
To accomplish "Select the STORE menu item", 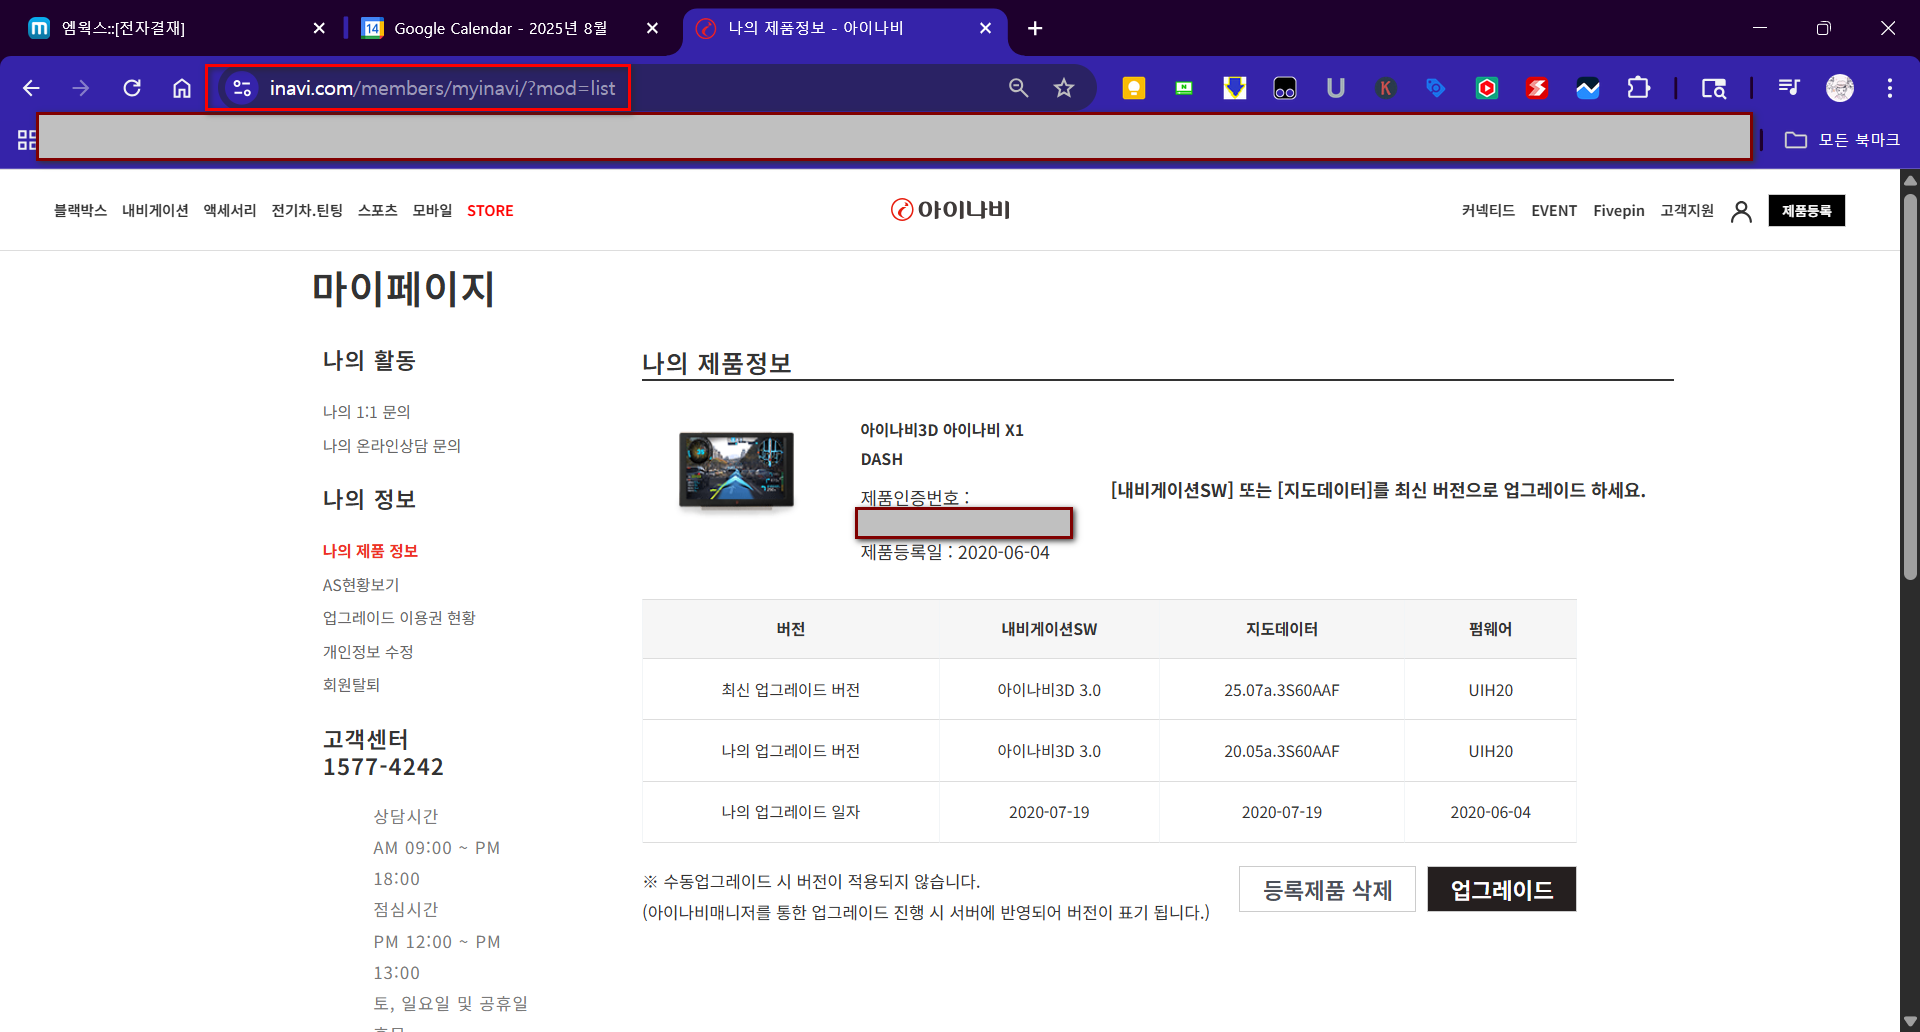I will click(x=490, y=210).
